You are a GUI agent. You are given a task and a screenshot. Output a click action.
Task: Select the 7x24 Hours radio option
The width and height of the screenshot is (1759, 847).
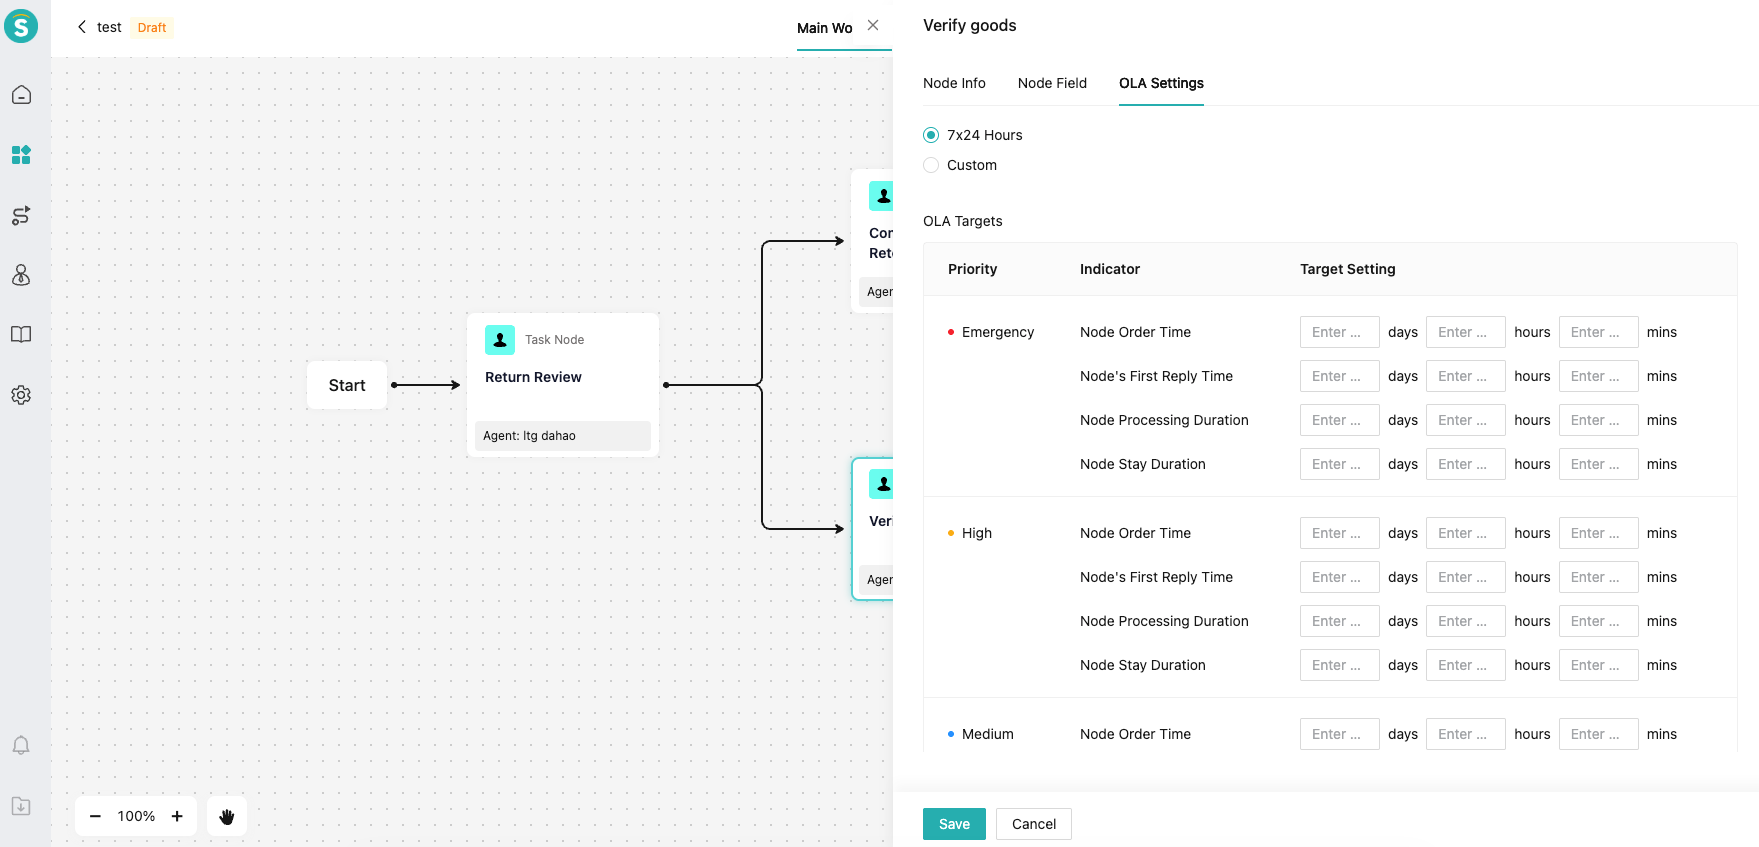pyautogui.click(x=931, y=135)
